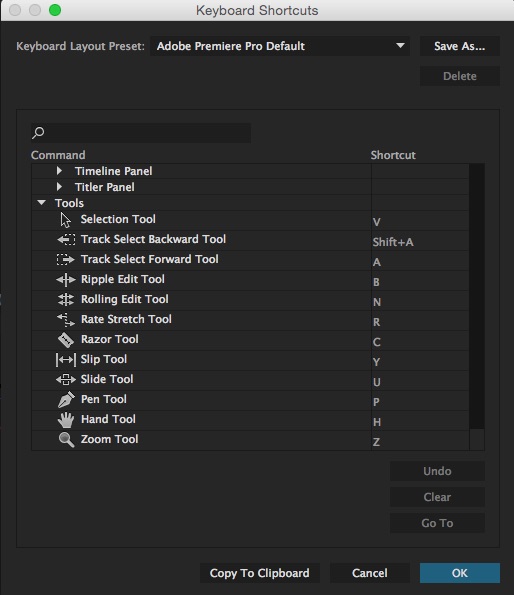Select the Hand Tool command label
The width and height of the screenshot is (514, 595).
coord(108,419)
